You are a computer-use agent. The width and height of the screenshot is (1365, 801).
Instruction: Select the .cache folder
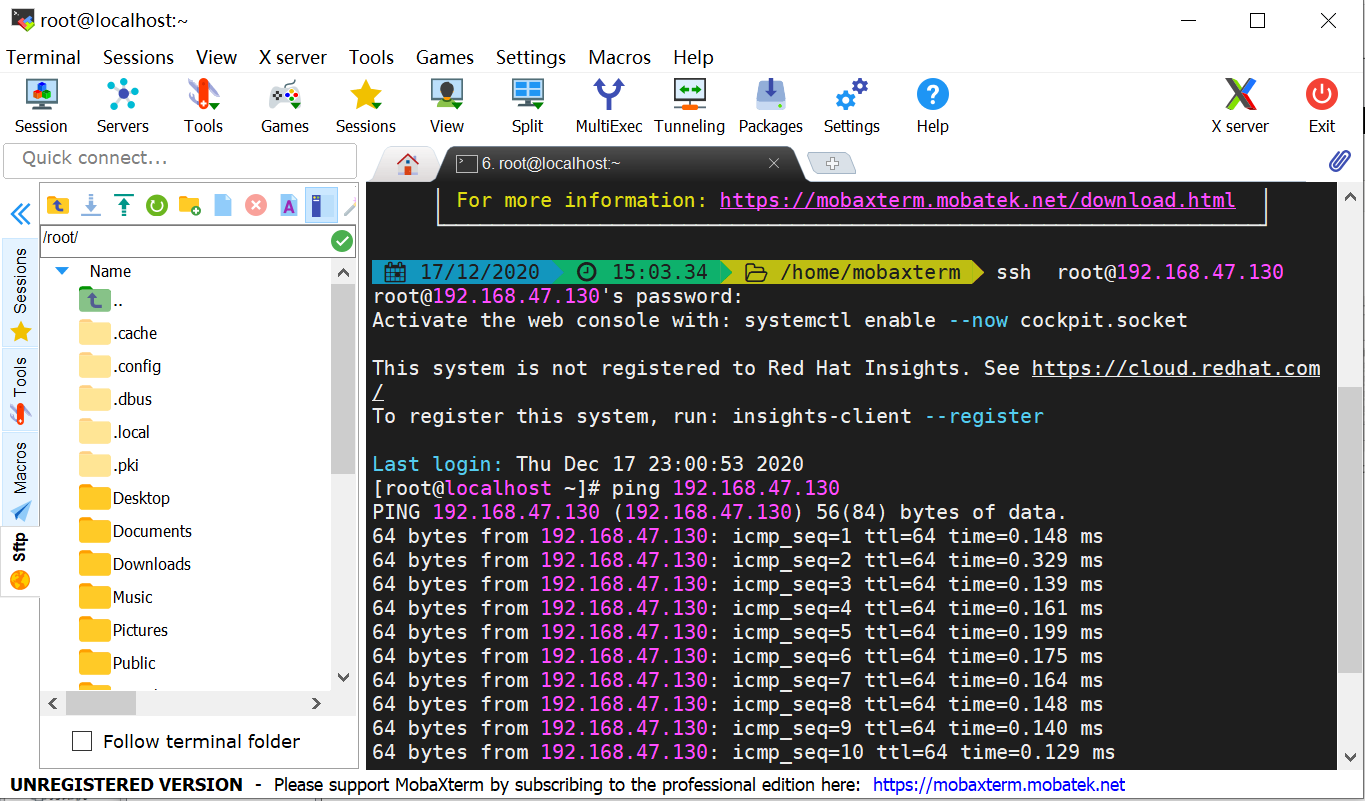coord(118,333)
